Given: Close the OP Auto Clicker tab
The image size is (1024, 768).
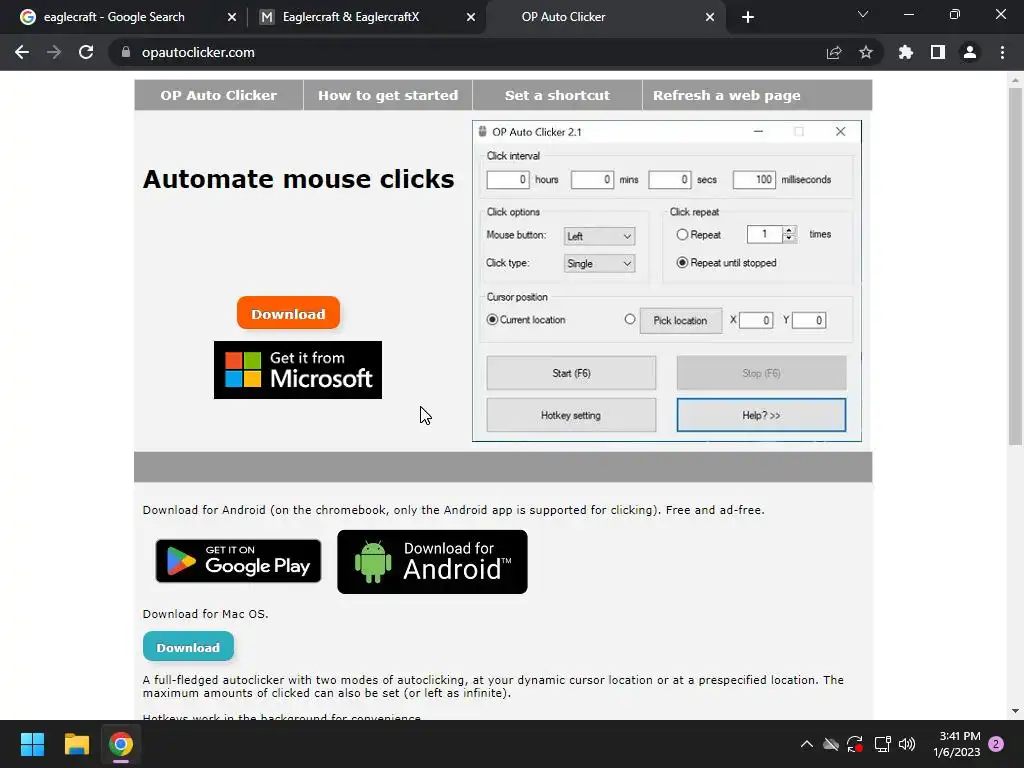Looking at the screenshot, I should click(710, 17).
